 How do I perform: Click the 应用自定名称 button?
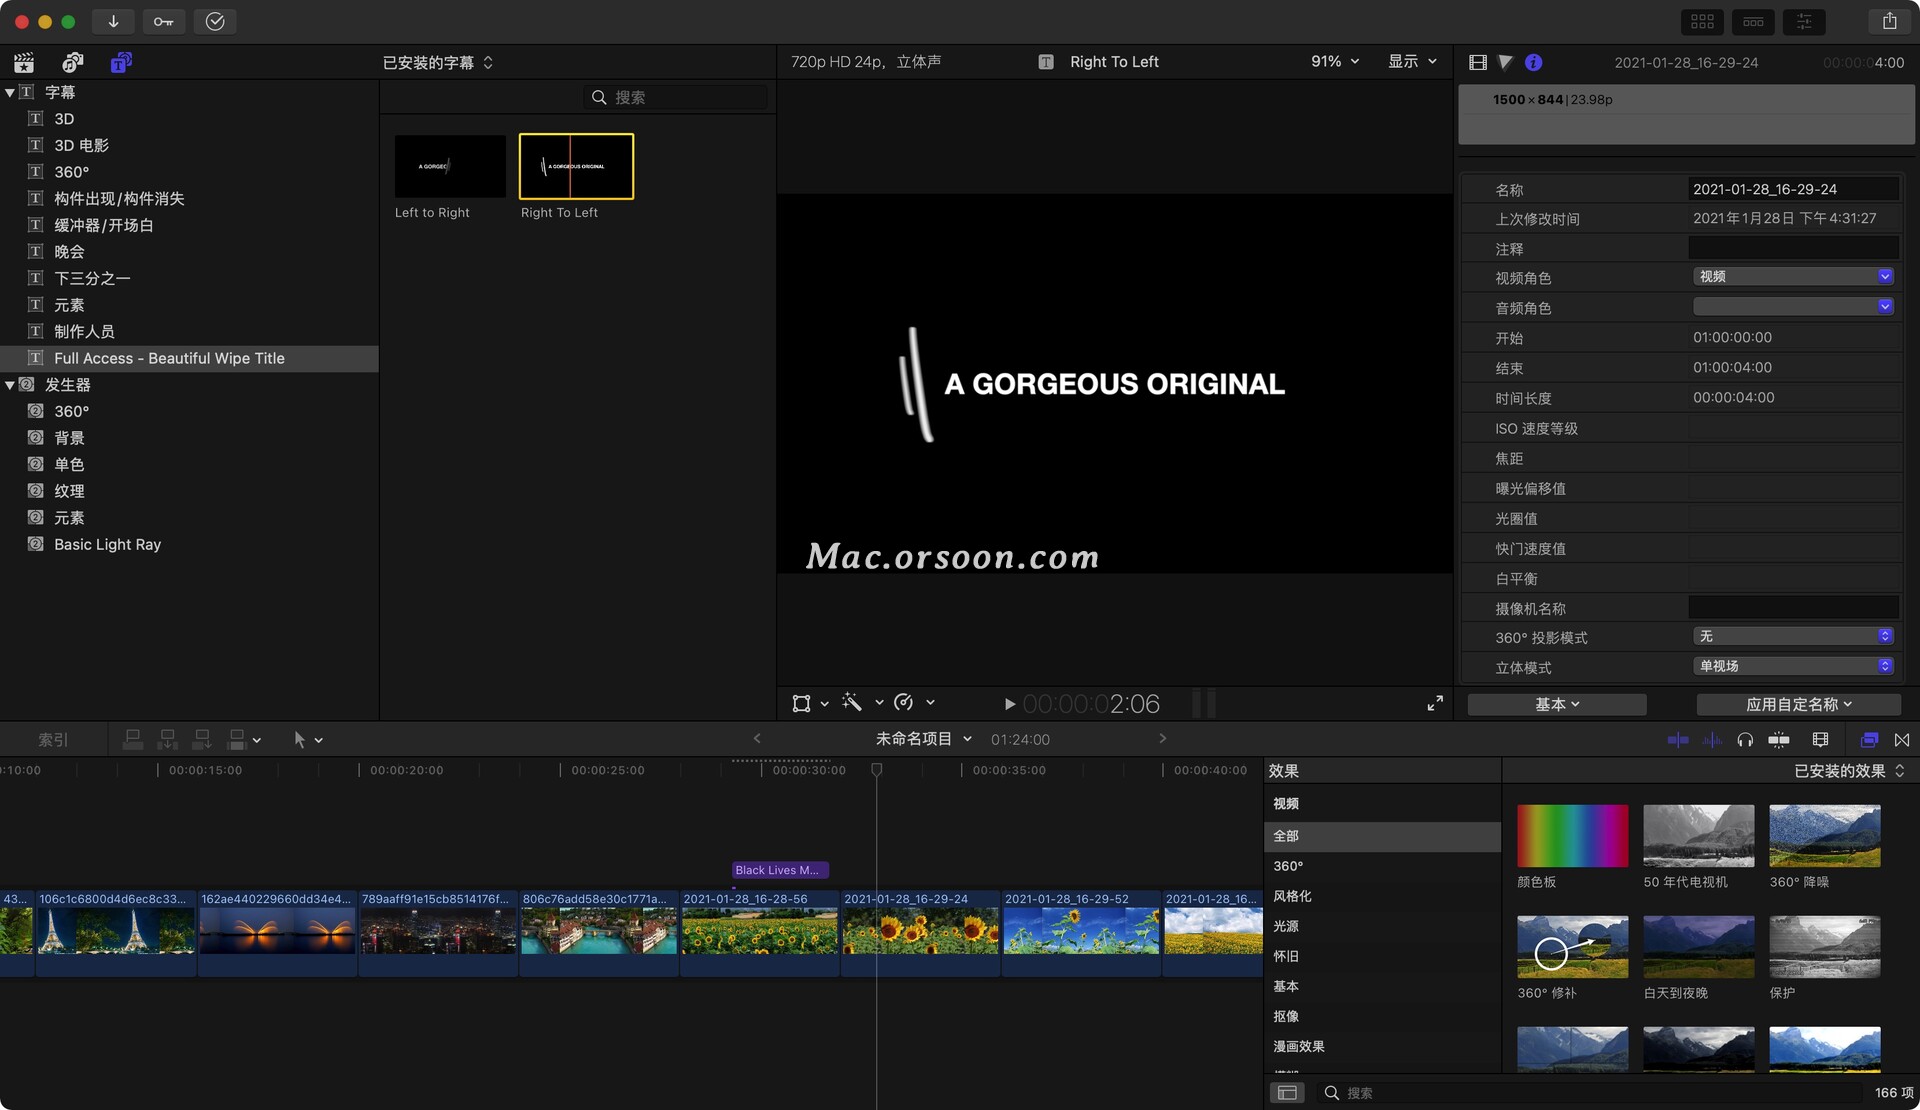[x=1798, y=705]
